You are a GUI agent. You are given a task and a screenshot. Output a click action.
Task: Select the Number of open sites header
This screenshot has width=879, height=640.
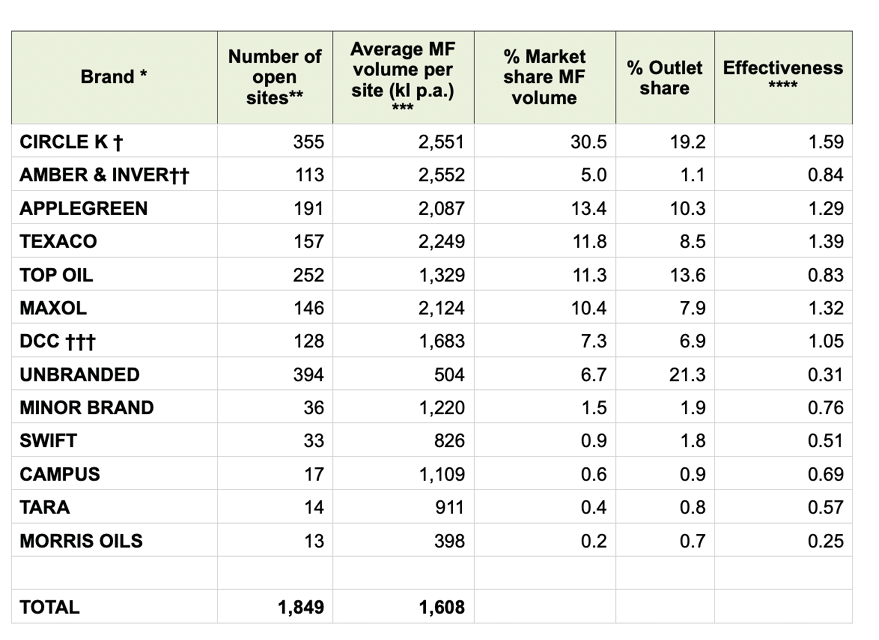pyautogui.click(x=275, y=77)
